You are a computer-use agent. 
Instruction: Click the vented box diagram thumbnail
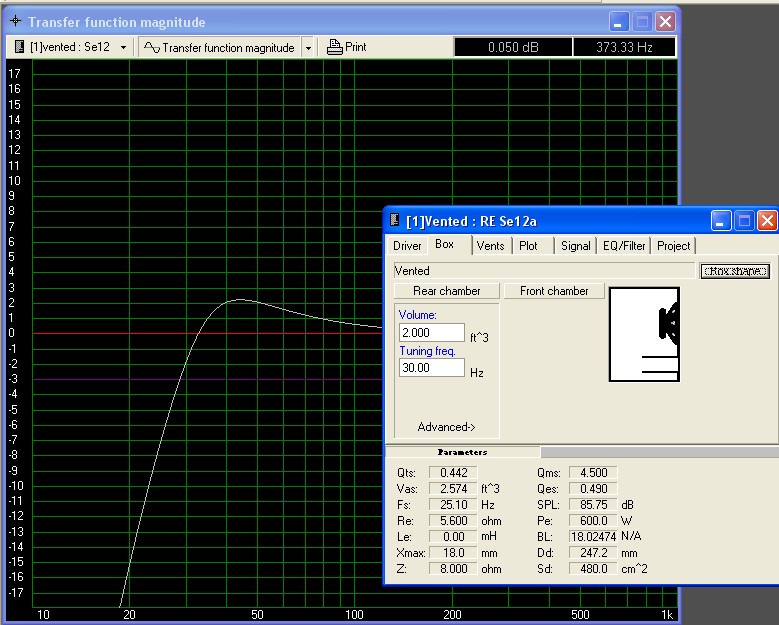644,334
